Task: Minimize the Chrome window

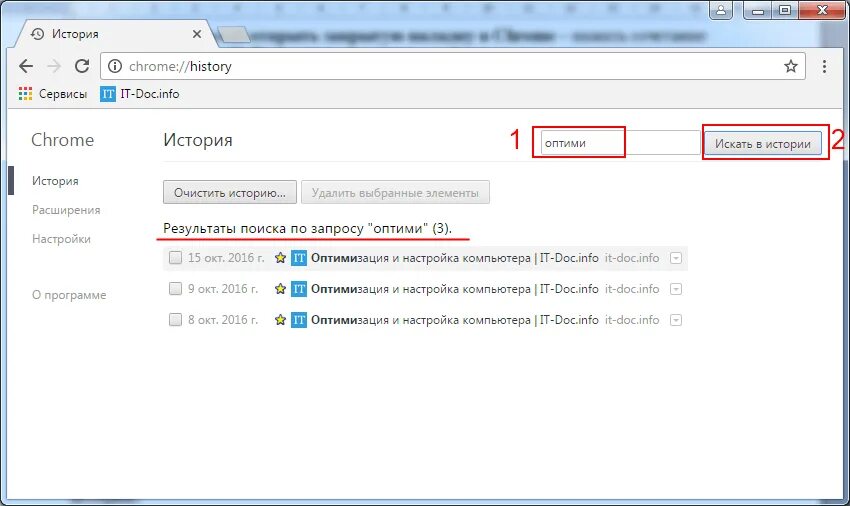Action: pyautogui.click(x=758, y=10)
